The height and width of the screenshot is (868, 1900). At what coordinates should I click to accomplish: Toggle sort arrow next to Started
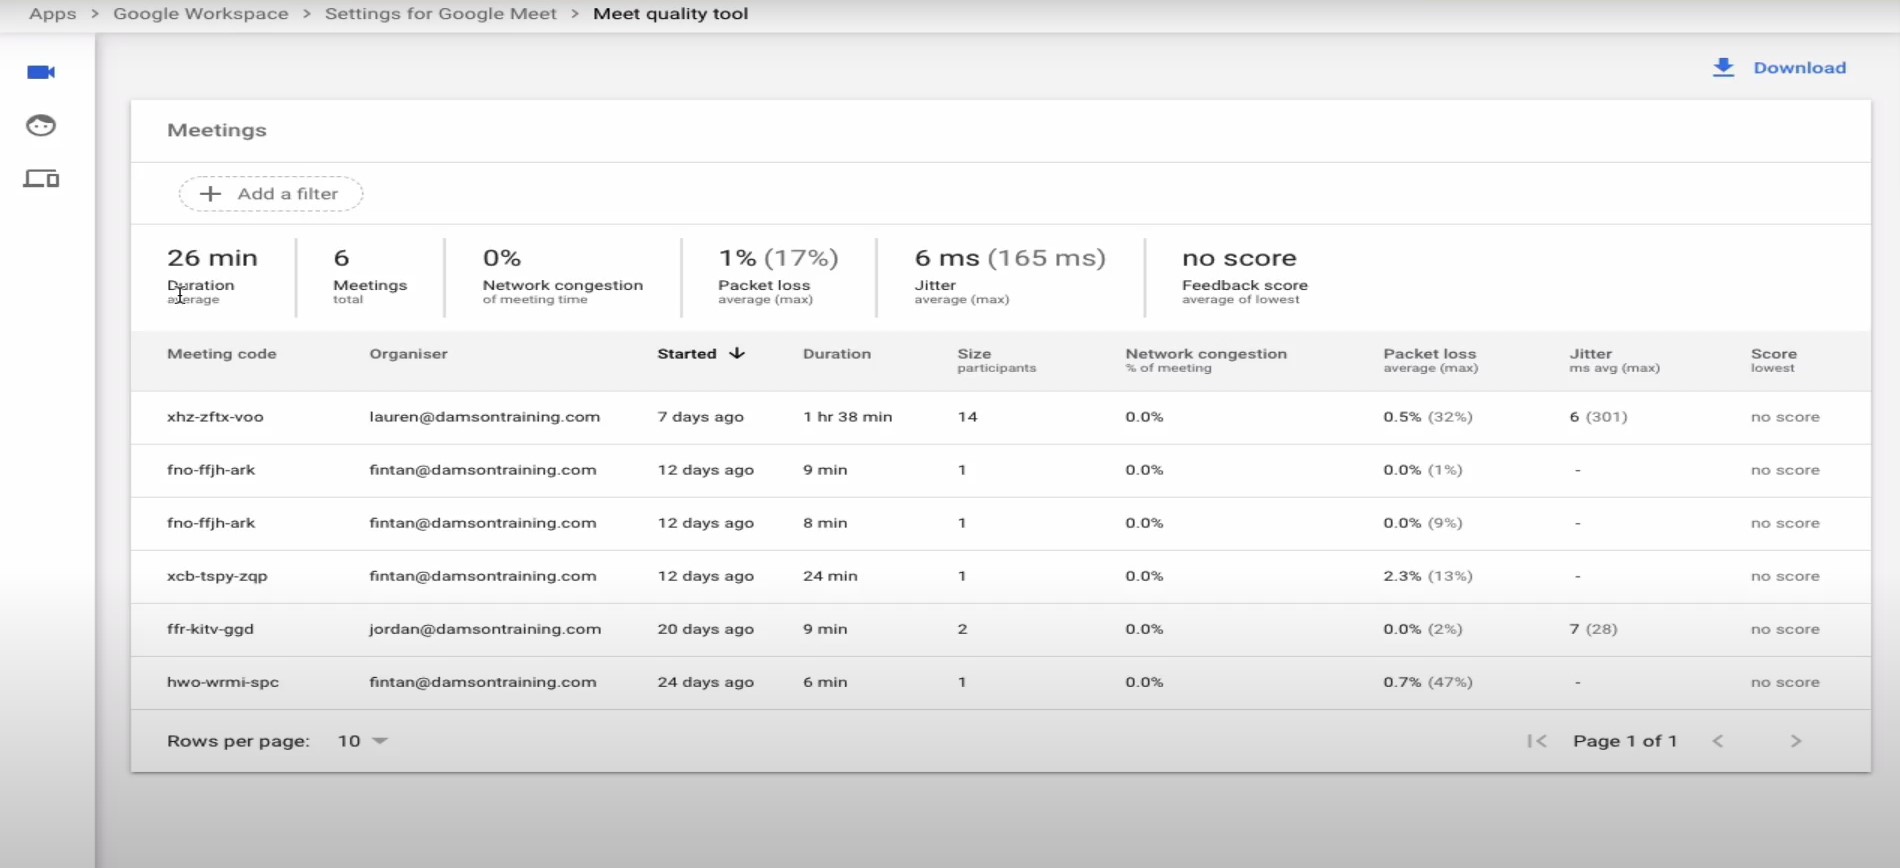pyautogui.click(x=737, y=353)
